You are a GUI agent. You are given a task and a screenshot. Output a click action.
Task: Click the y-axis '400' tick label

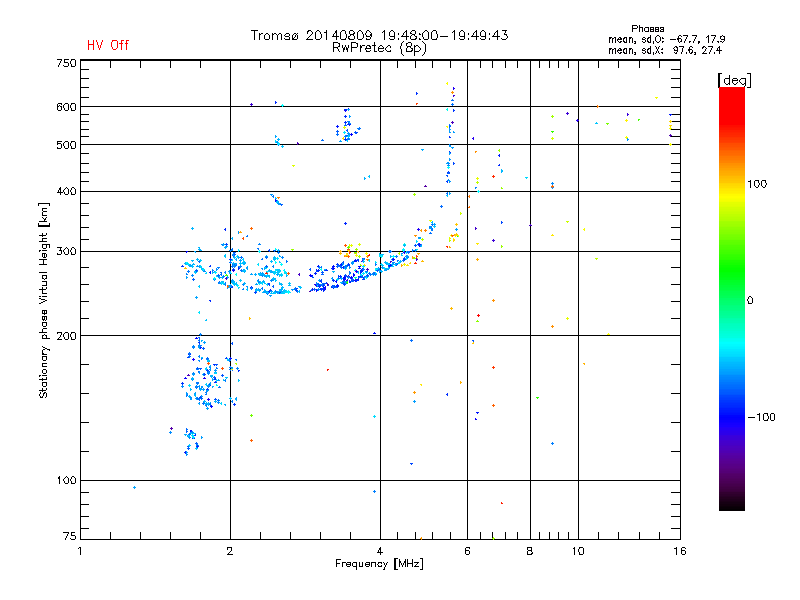point(66,191)
